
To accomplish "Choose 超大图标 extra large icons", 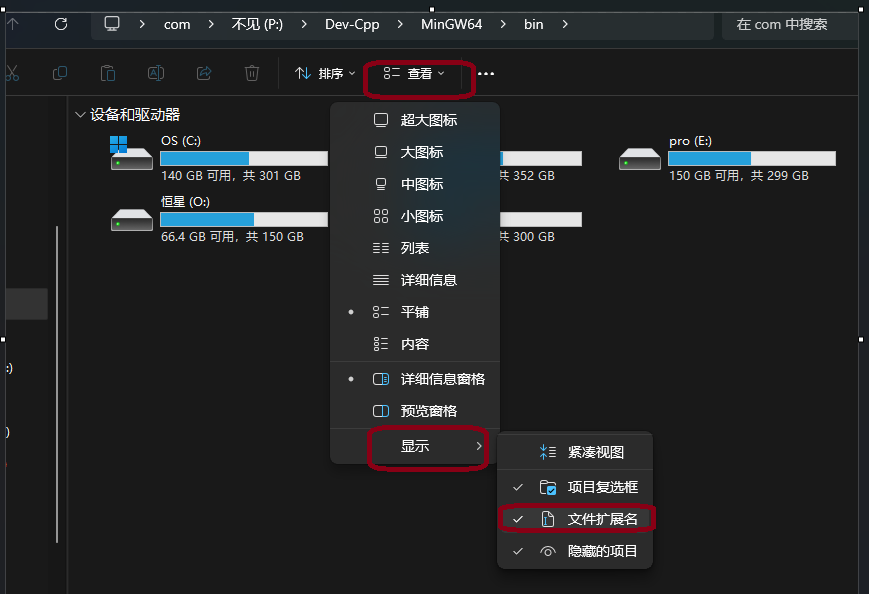I will click(x=428, y=120).
